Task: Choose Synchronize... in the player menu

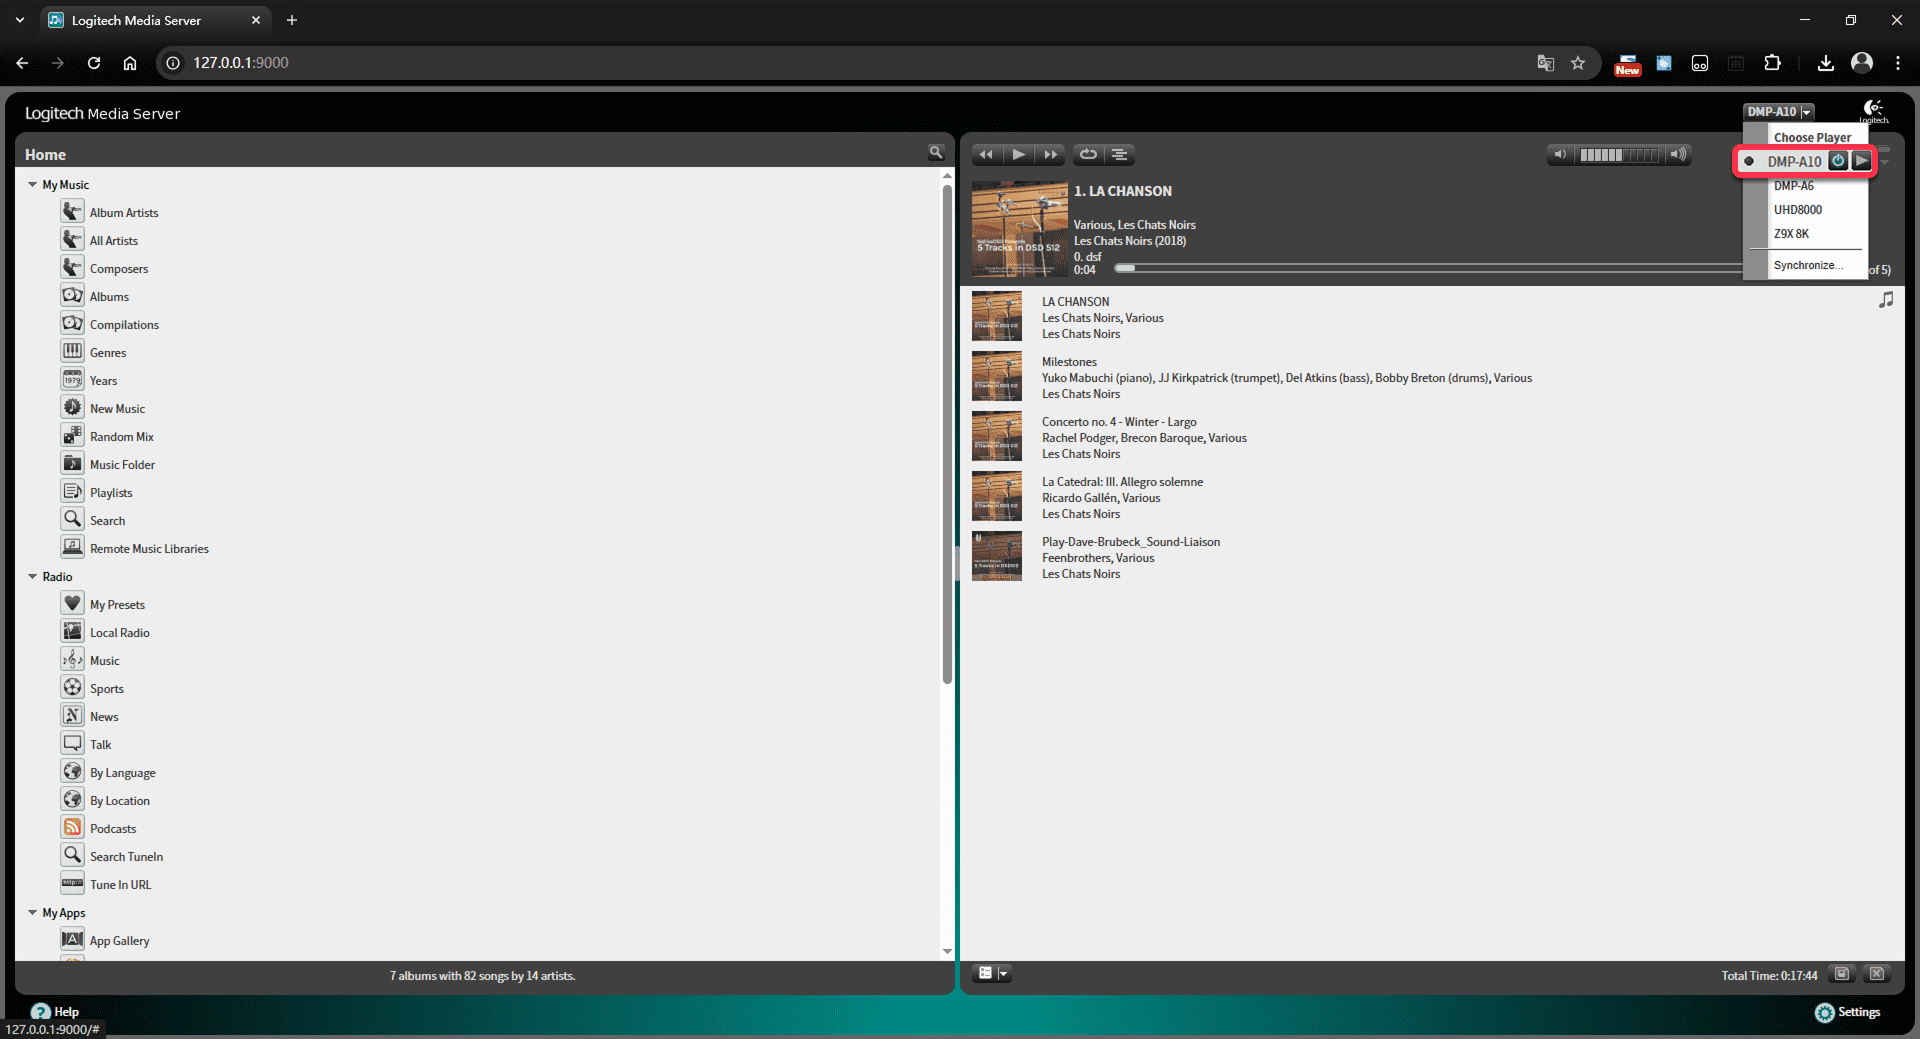Action: tap(1808, 265)
